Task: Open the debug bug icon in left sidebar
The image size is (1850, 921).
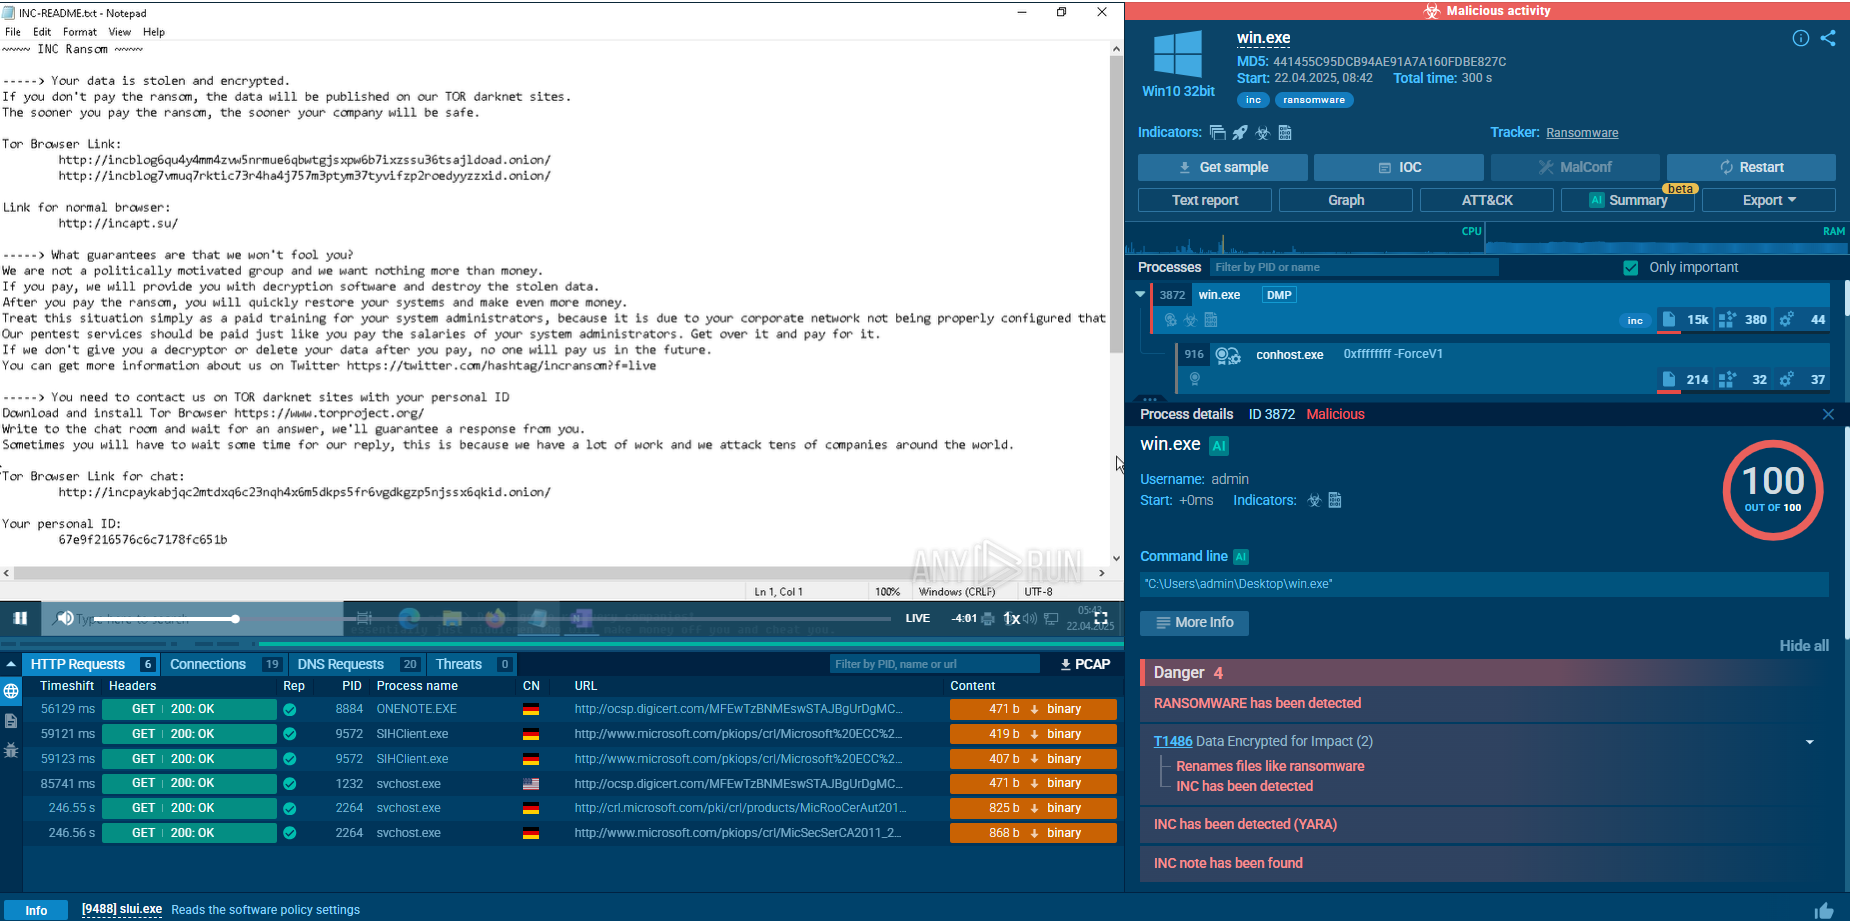Action: coord(11,750)
